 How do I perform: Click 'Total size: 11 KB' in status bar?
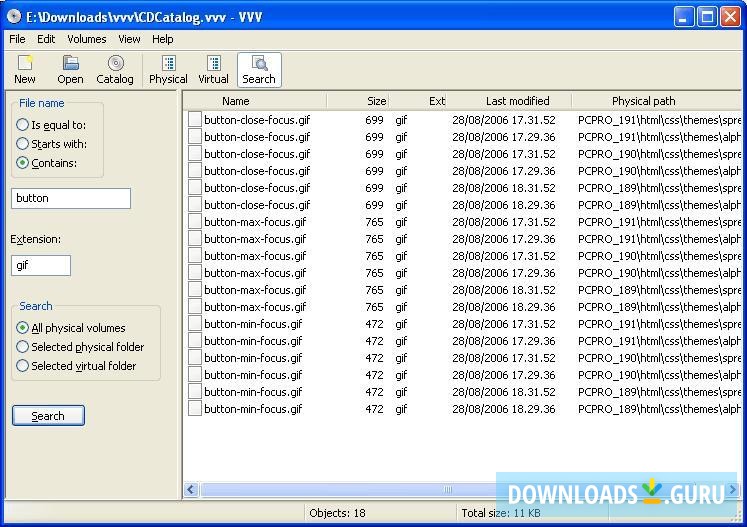(x=501, y=513)
